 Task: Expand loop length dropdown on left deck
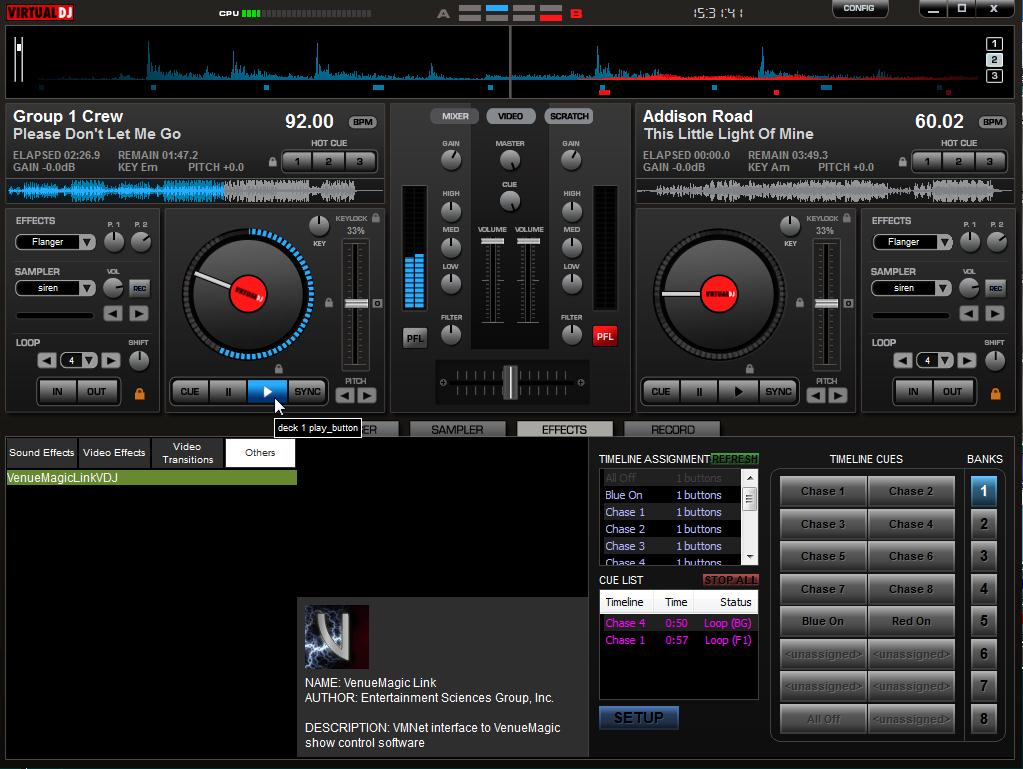pos(89,360)
